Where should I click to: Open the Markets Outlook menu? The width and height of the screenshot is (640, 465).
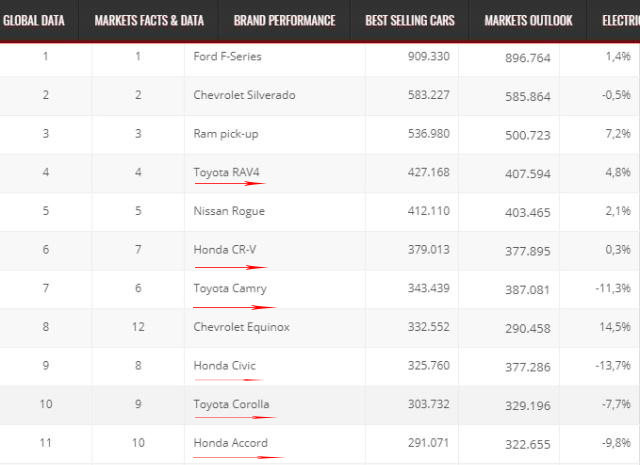coord(528,20)
